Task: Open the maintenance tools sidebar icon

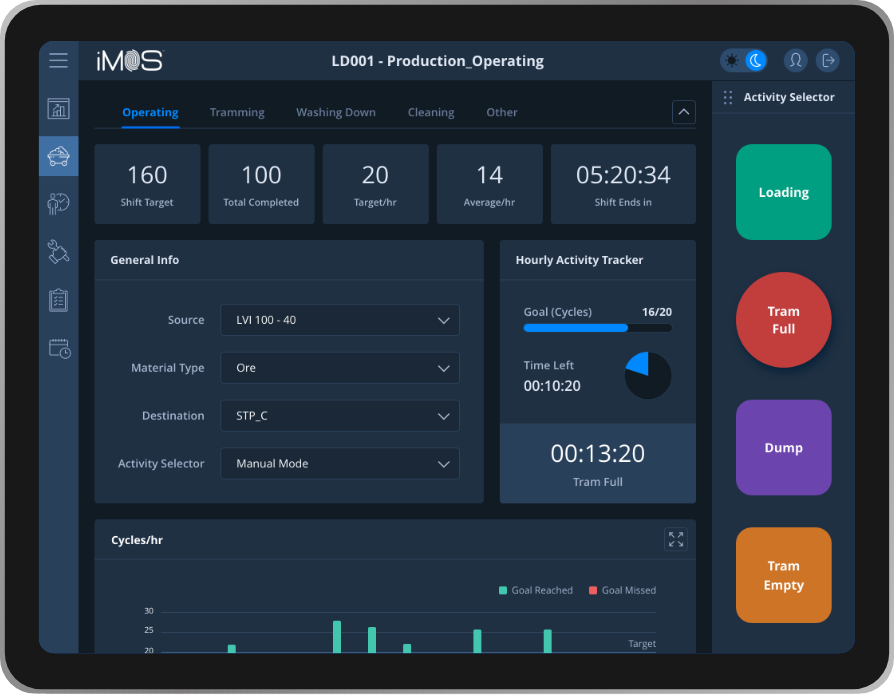Action: pyautogui.click(x=59, y=252)
